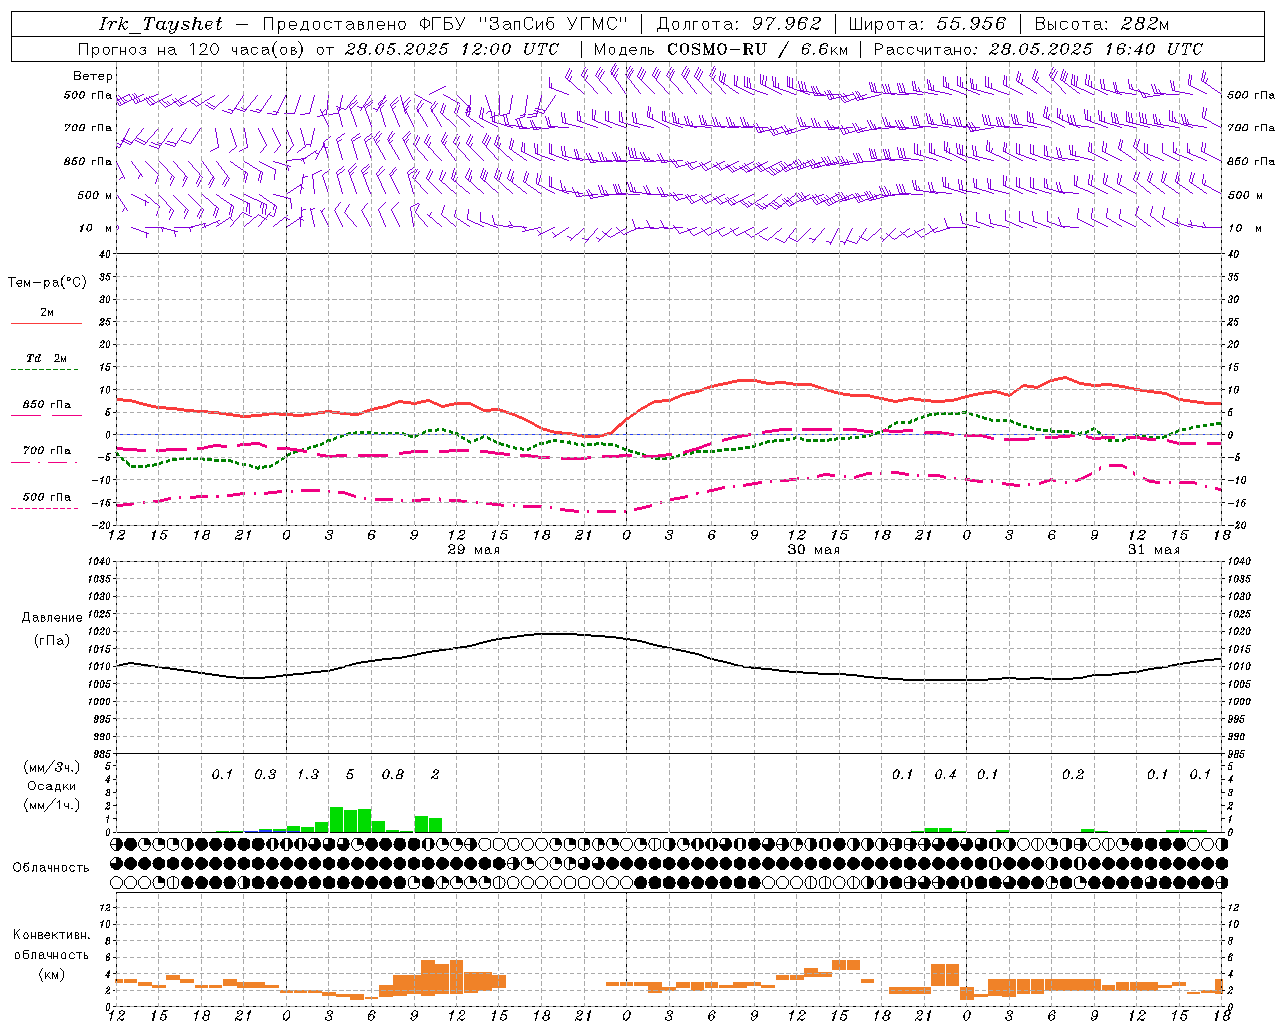Viewport: 1280px width, 1024px height.
Task: Click the Облачность cloud cover label
Action: point(52,868)
